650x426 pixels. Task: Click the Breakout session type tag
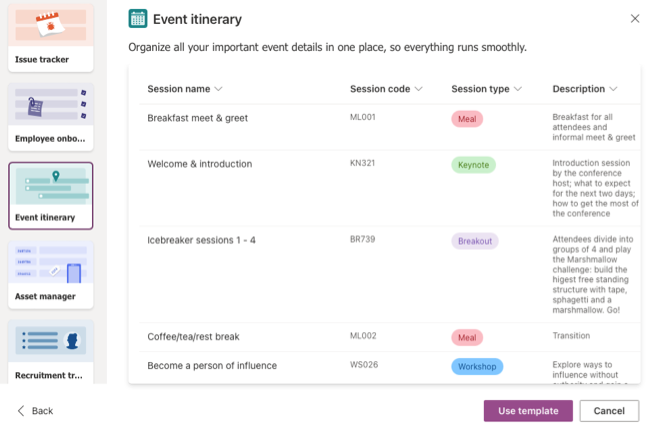point(475,241)
